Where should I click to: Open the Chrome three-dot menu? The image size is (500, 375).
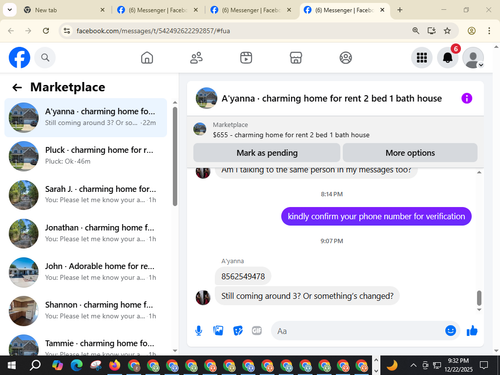click(x=489, y=31)
